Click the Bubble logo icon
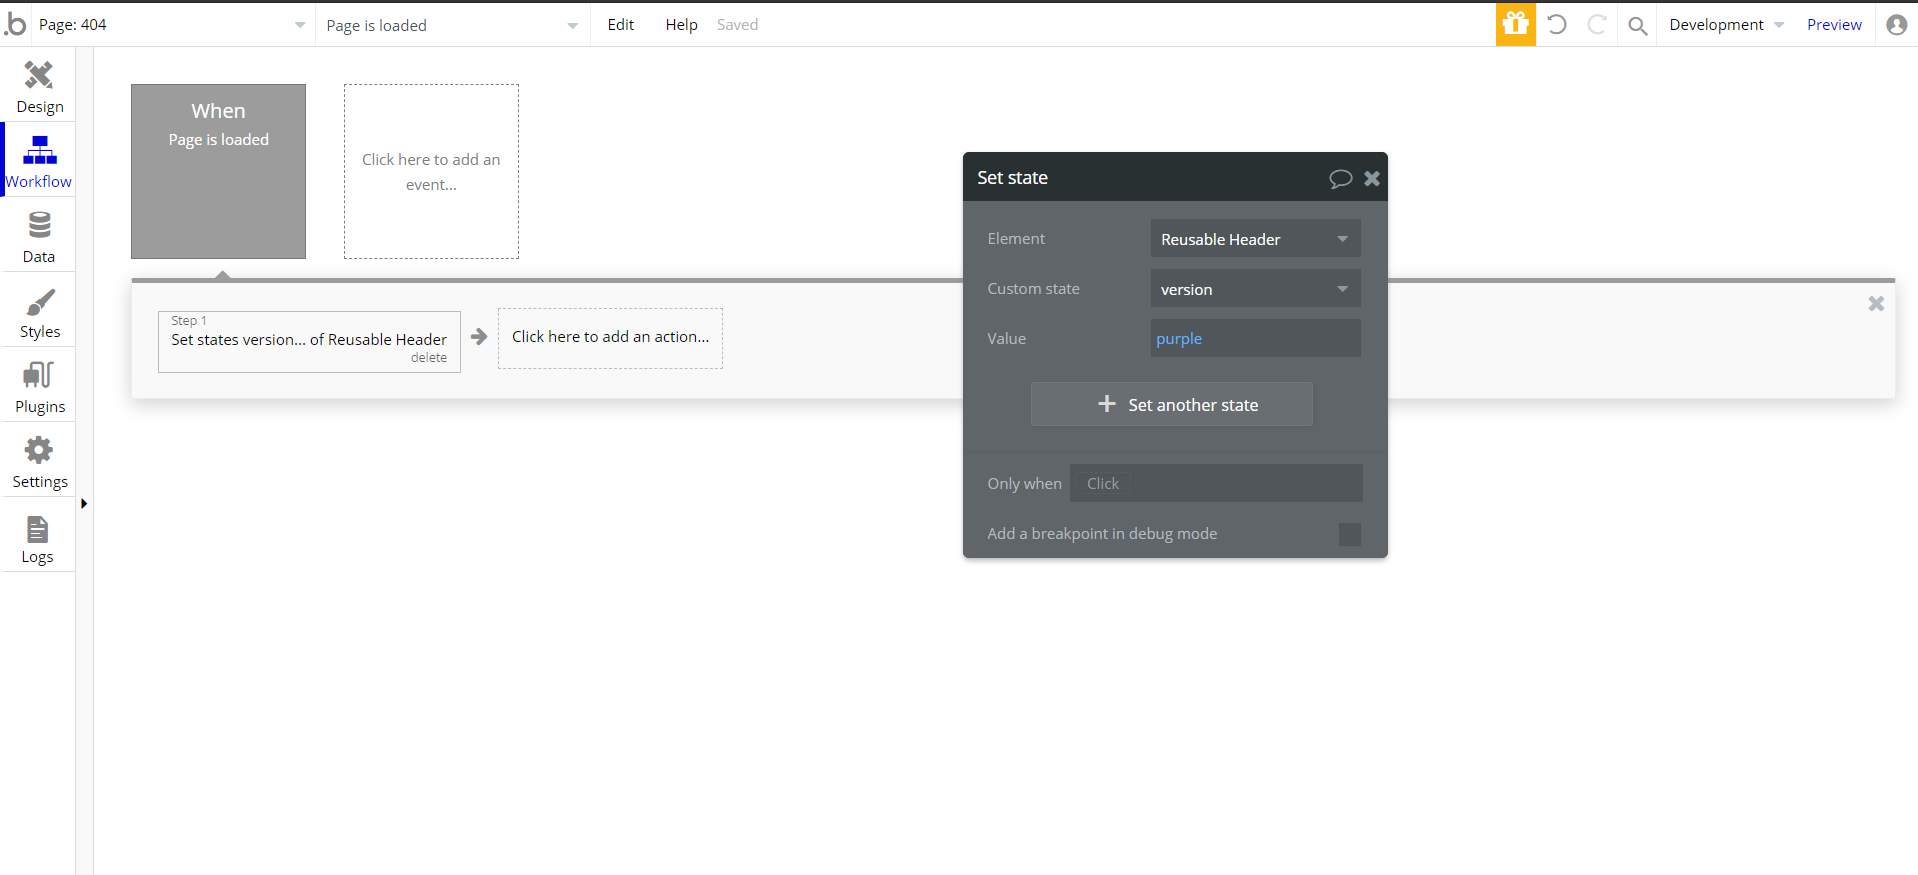The image size is (1918, 875). pyautogui.click(x=16, y=24)
